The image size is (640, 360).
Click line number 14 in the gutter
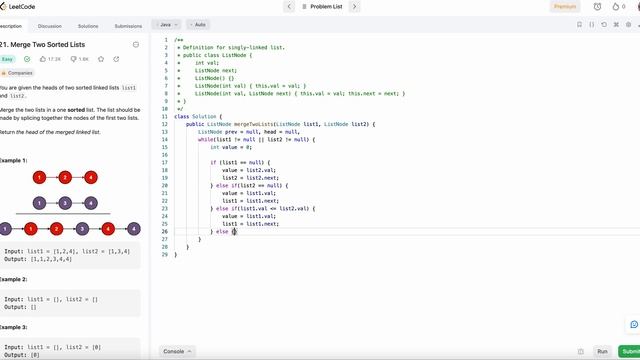pyautogui.click(x=165, y=140)
